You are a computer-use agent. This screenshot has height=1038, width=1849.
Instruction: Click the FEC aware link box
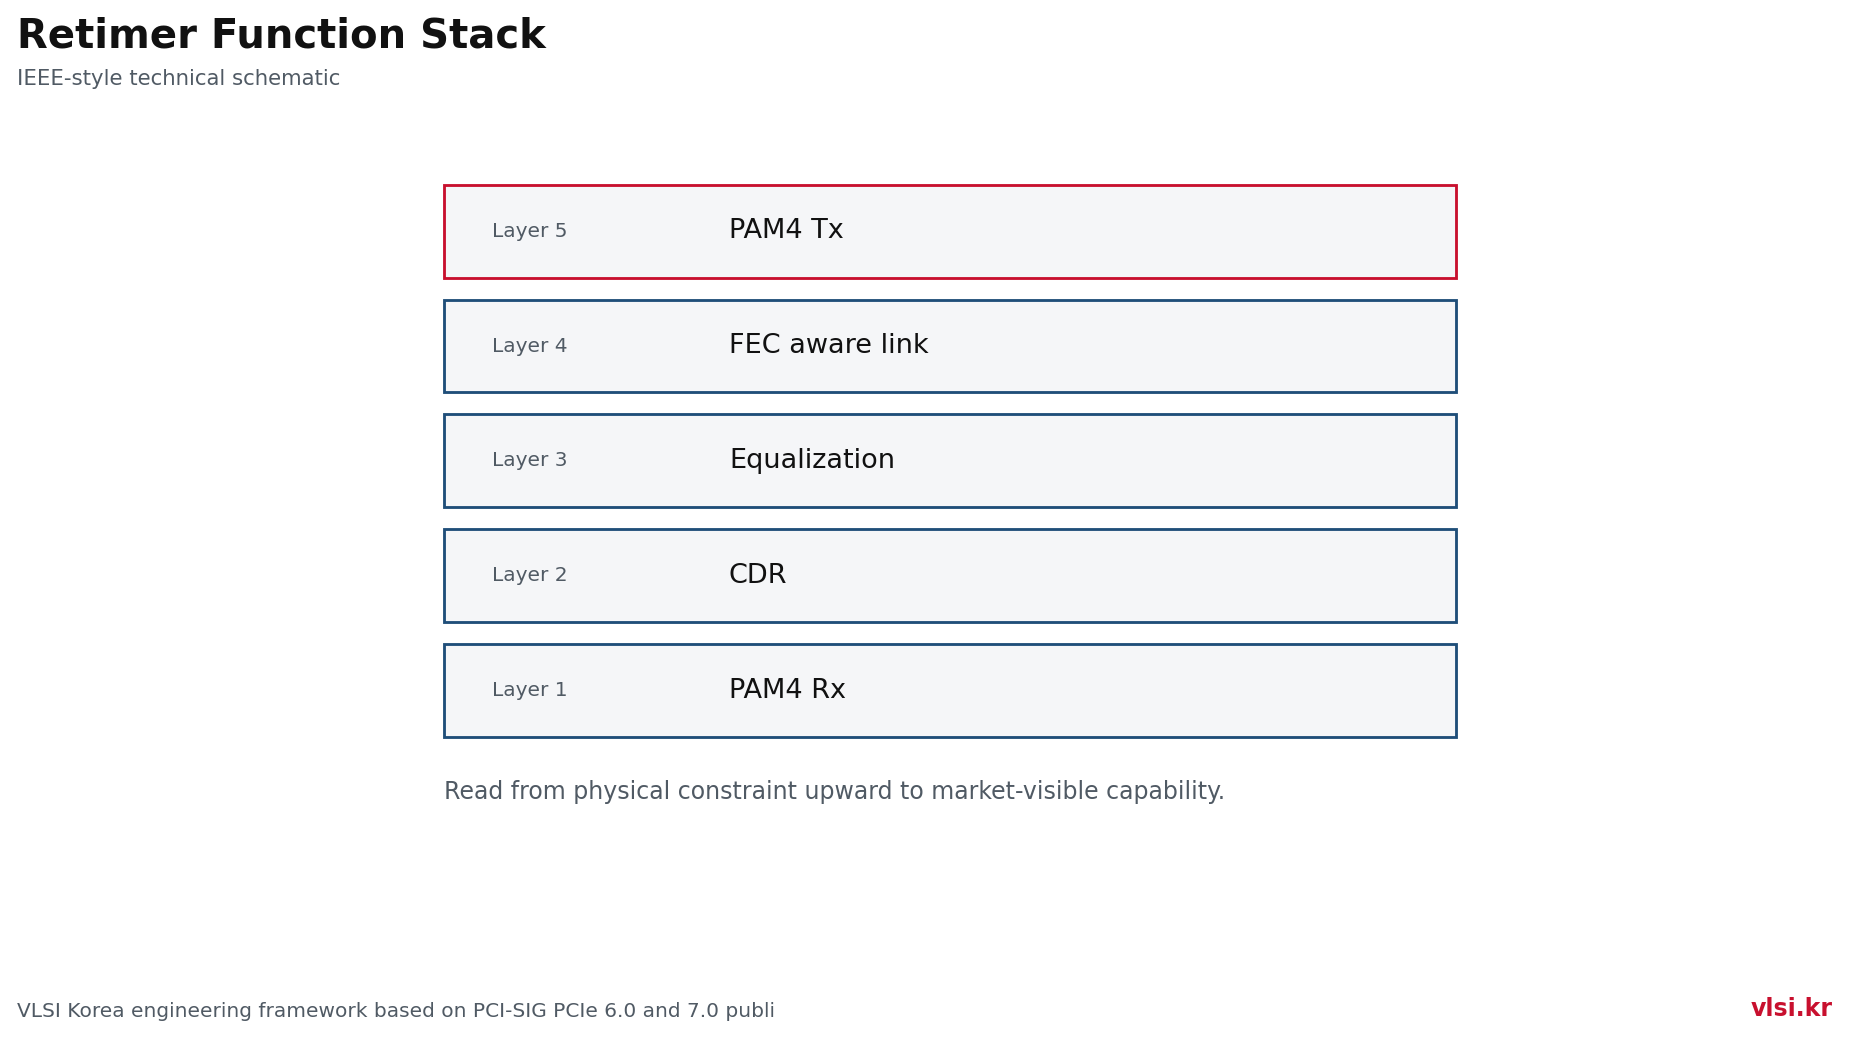[x=950, y=346]
